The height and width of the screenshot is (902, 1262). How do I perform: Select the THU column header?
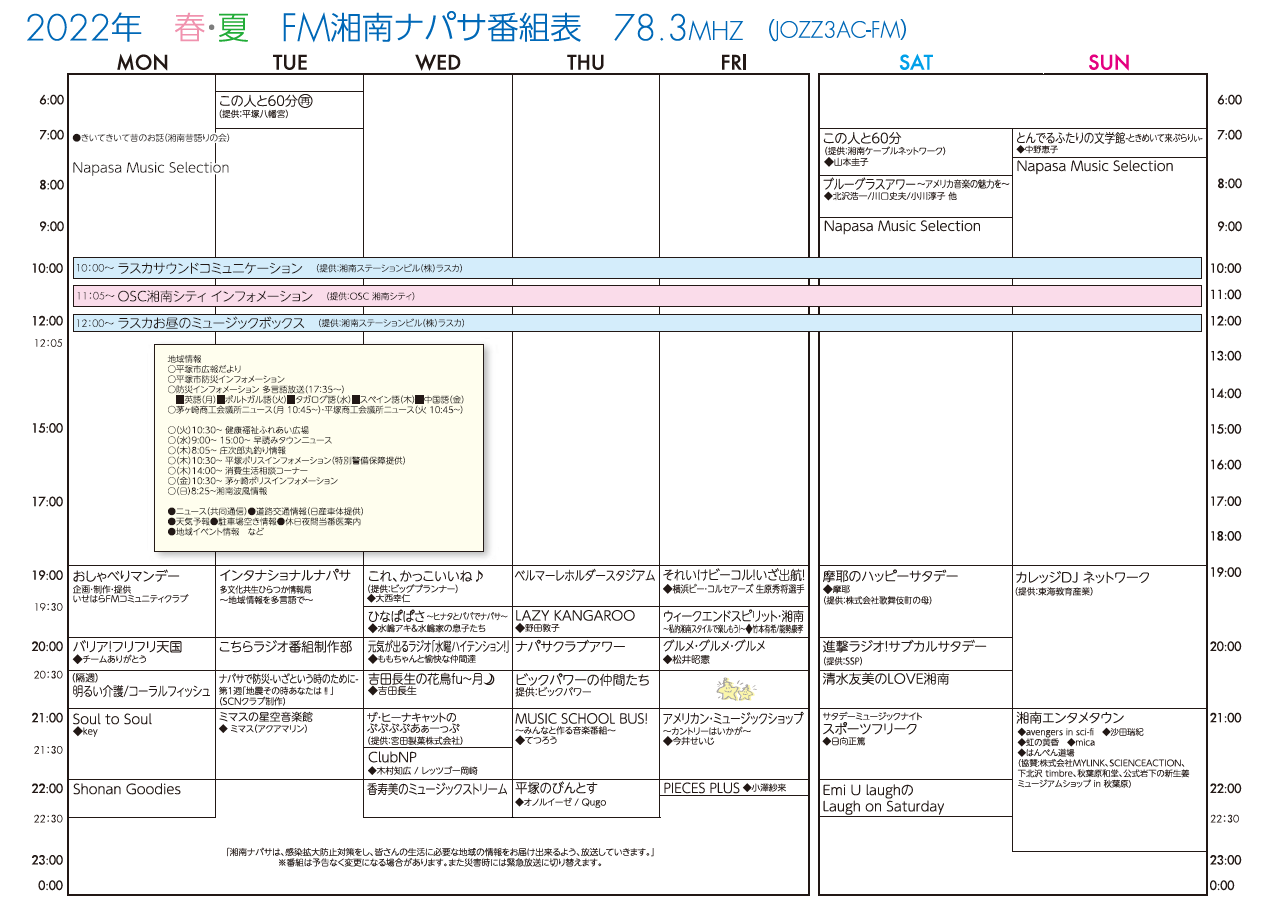click(586, 62)
